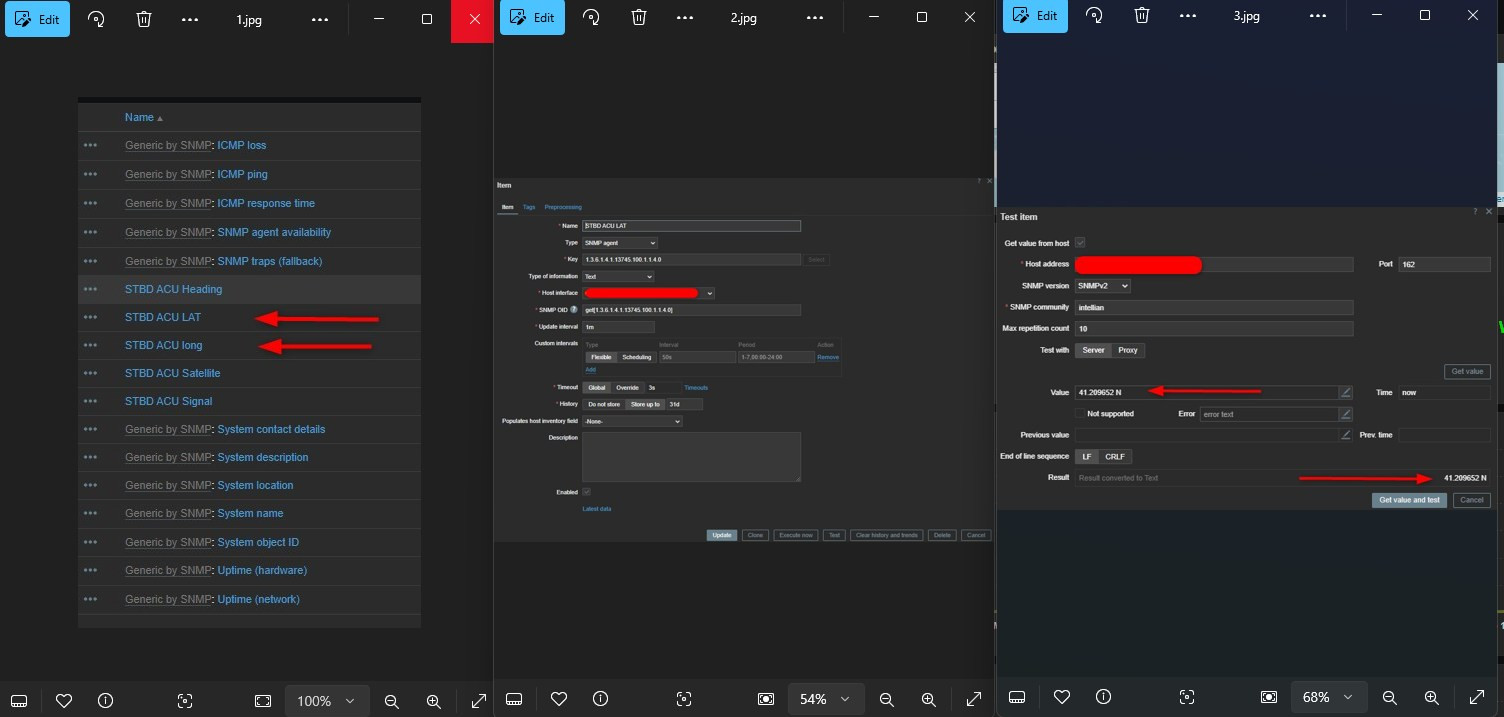Zoom out on the 1.jpg image

pyautogui.click(x=392, y=701)
